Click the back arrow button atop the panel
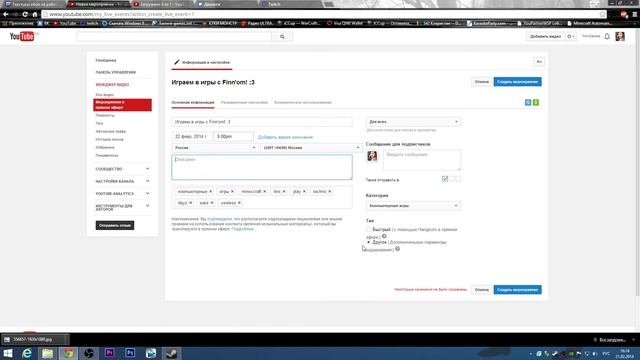Image resolution: width=640 pixels, height=360 pixels. pyautogui.click(x=539, y=62)
